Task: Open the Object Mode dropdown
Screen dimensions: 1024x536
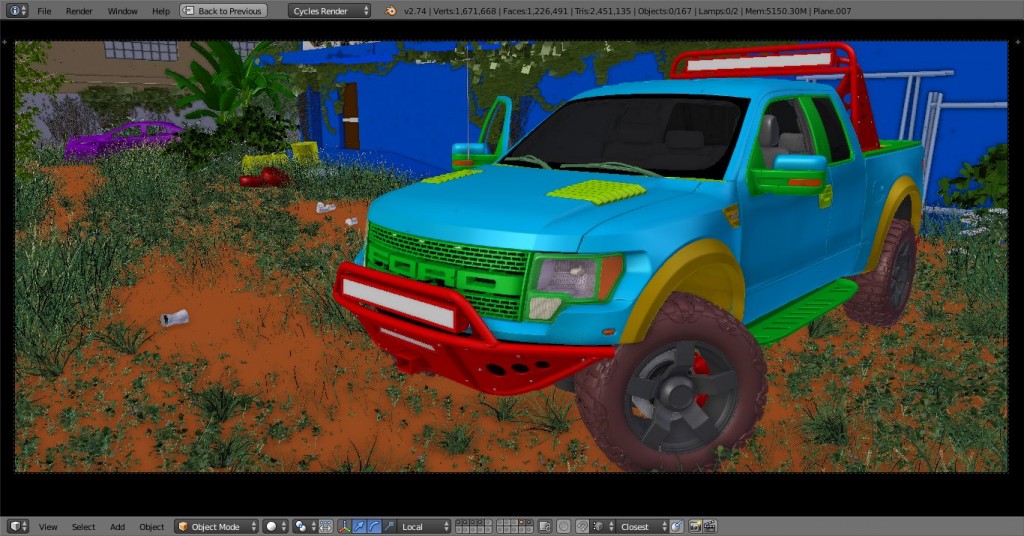Action: 216,526
